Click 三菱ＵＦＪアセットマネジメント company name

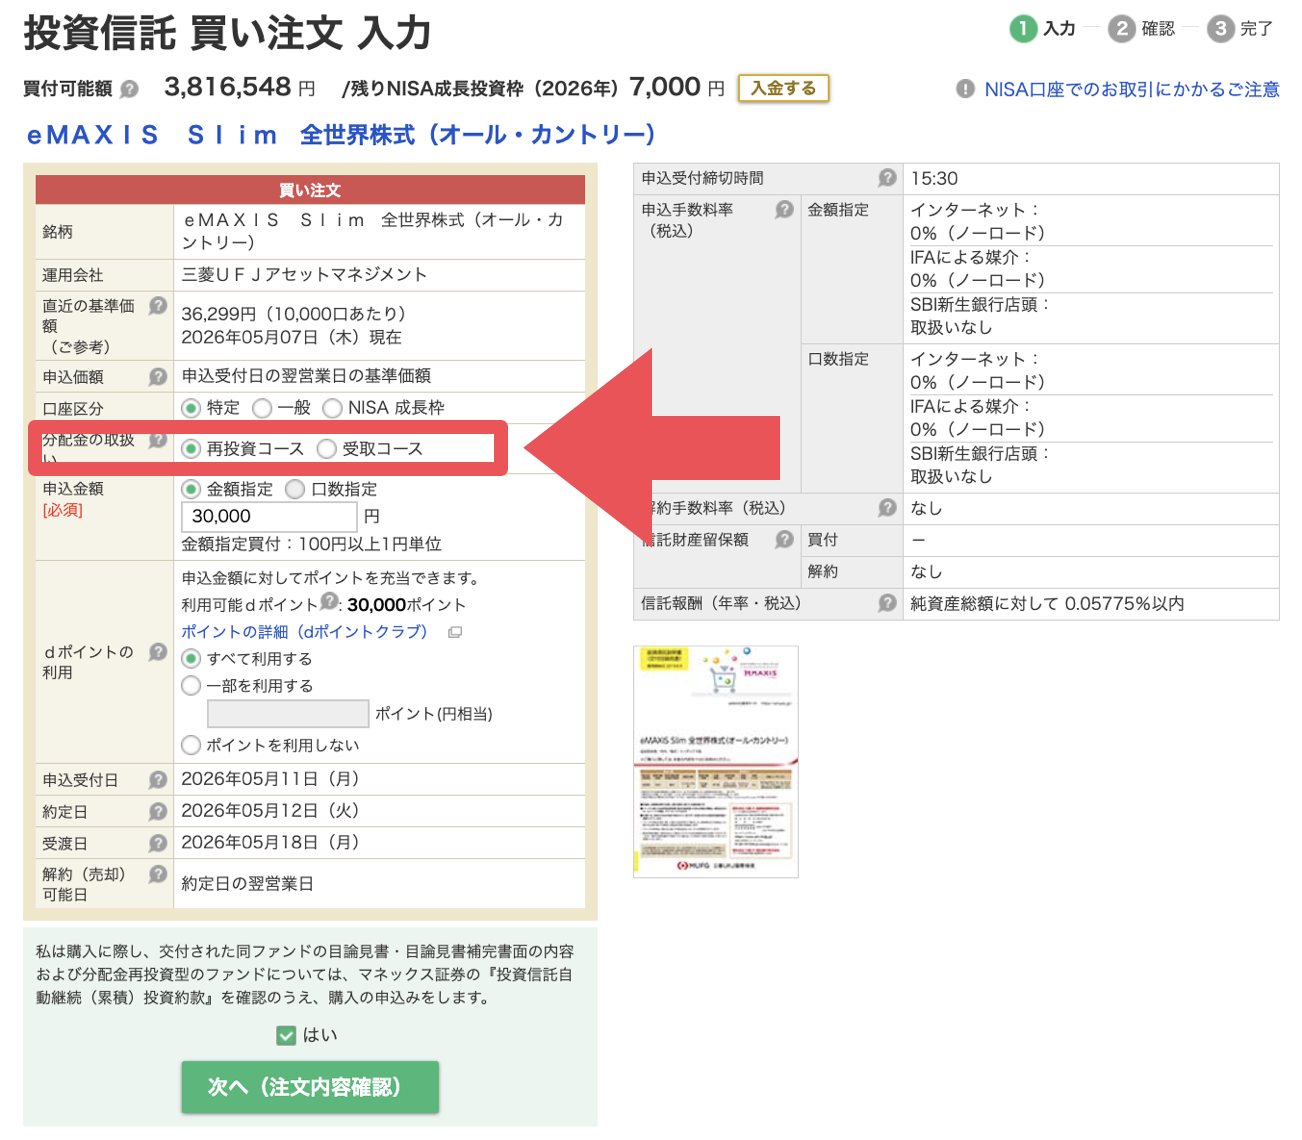pos(304,274)
